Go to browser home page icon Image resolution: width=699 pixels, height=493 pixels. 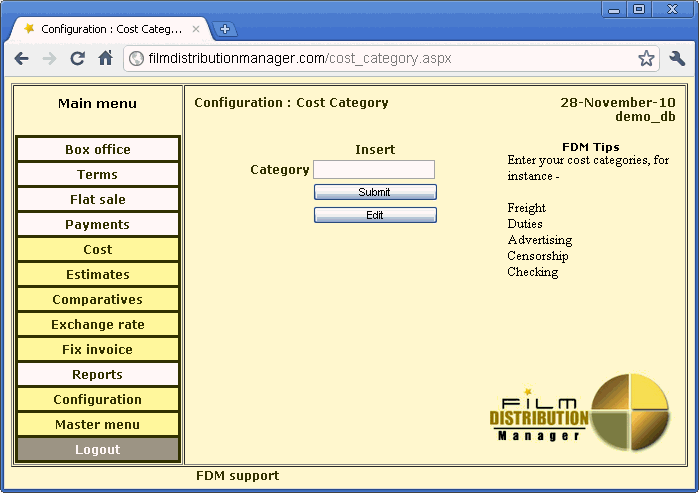(105, 59)
